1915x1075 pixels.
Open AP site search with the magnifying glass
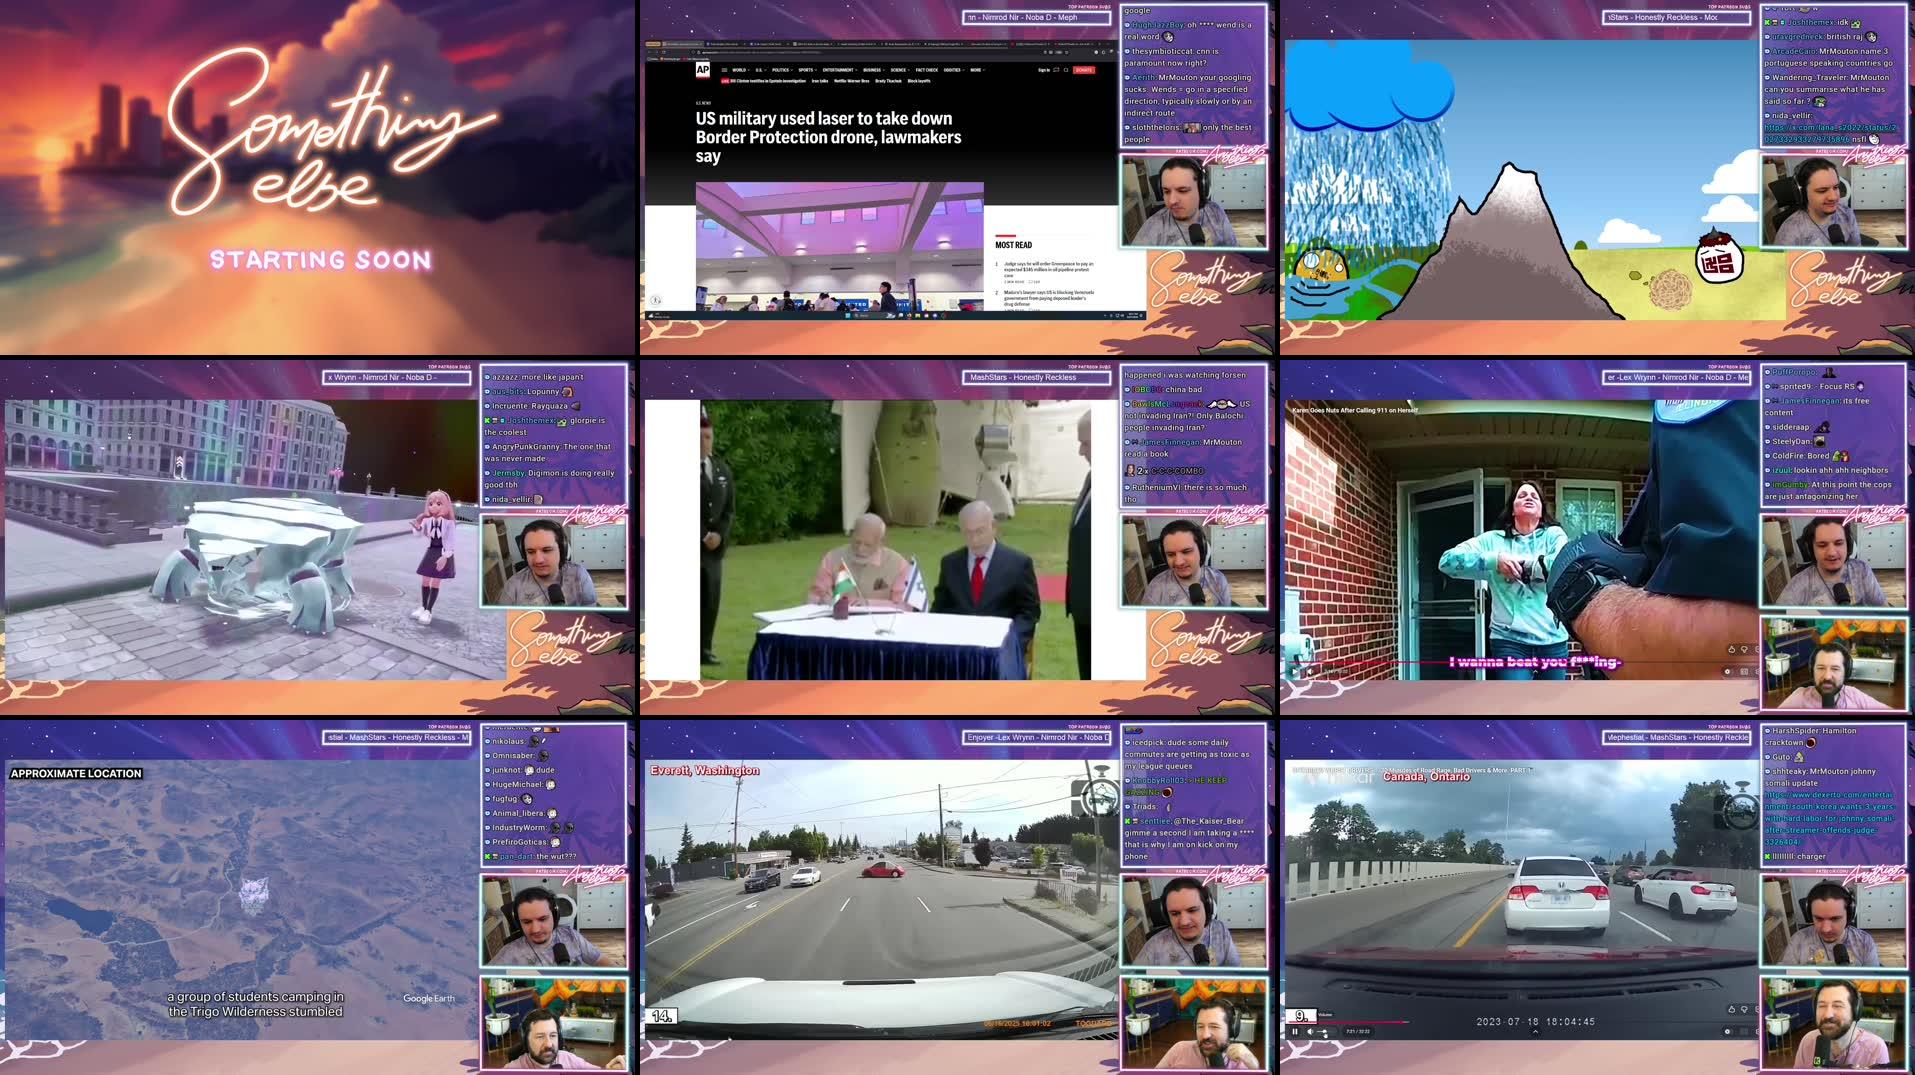pyautogui.click(x=1065, y=70)
